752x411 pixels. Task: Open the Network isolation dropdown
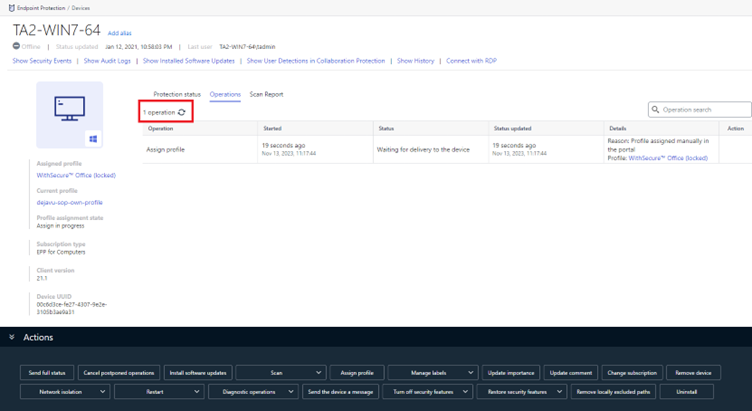coord(65,392)
